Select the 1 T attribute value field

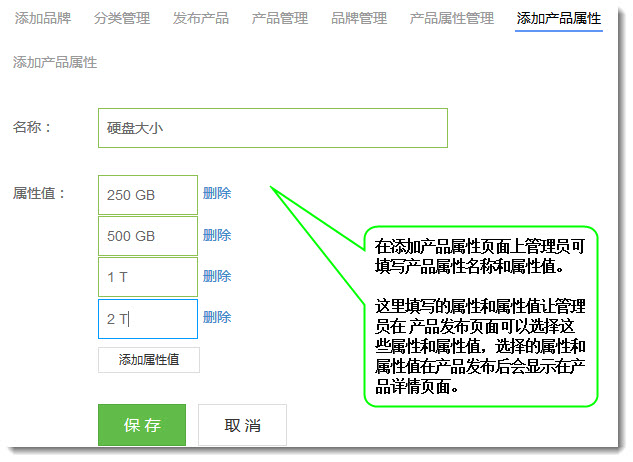pyautogui.click(x=148, y=277)
